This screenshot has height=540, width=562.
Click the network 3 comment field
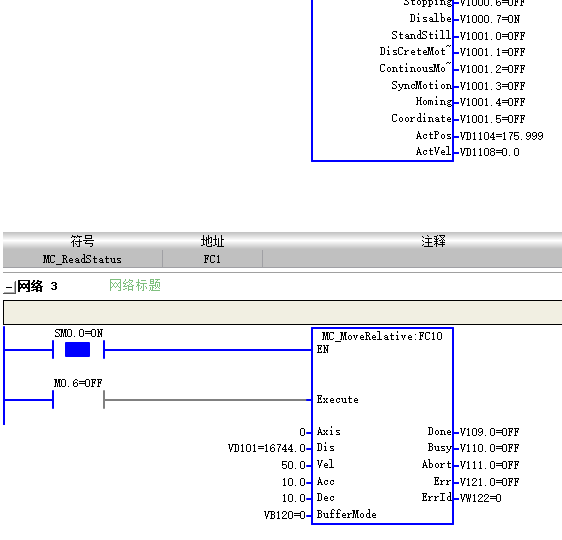(x=282, y=312)
